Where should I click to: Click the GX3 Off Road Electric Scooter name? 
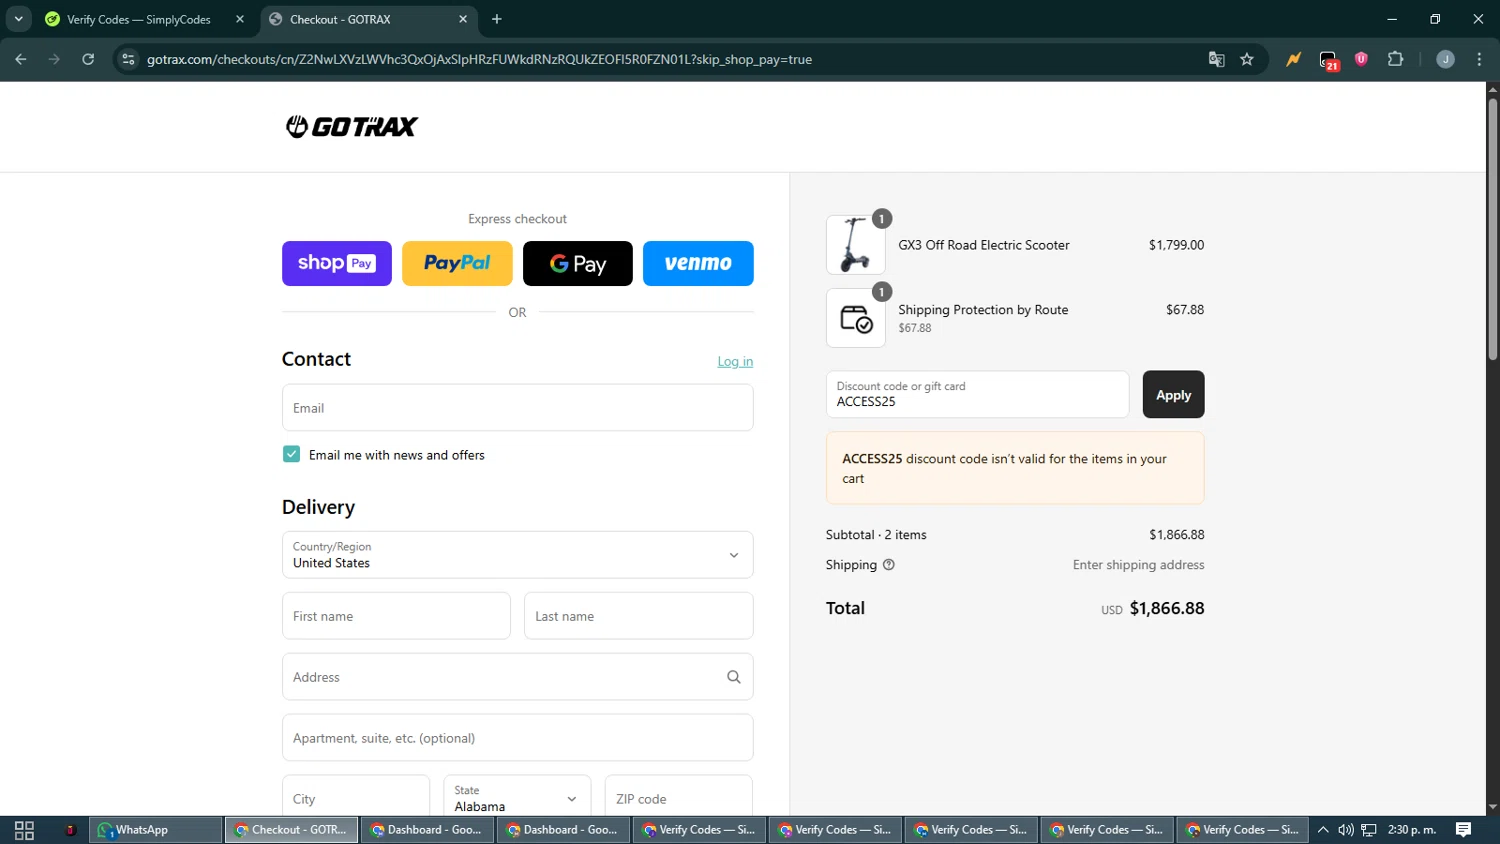tap(984, 245)
